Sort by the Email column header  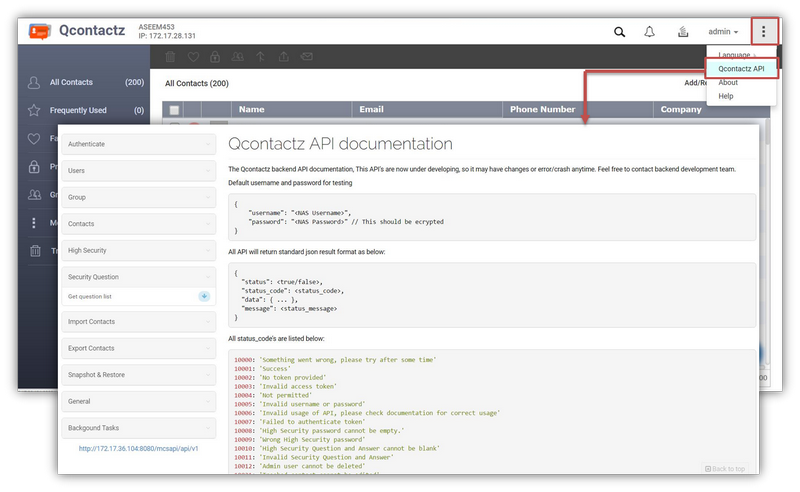click(427, 109)
